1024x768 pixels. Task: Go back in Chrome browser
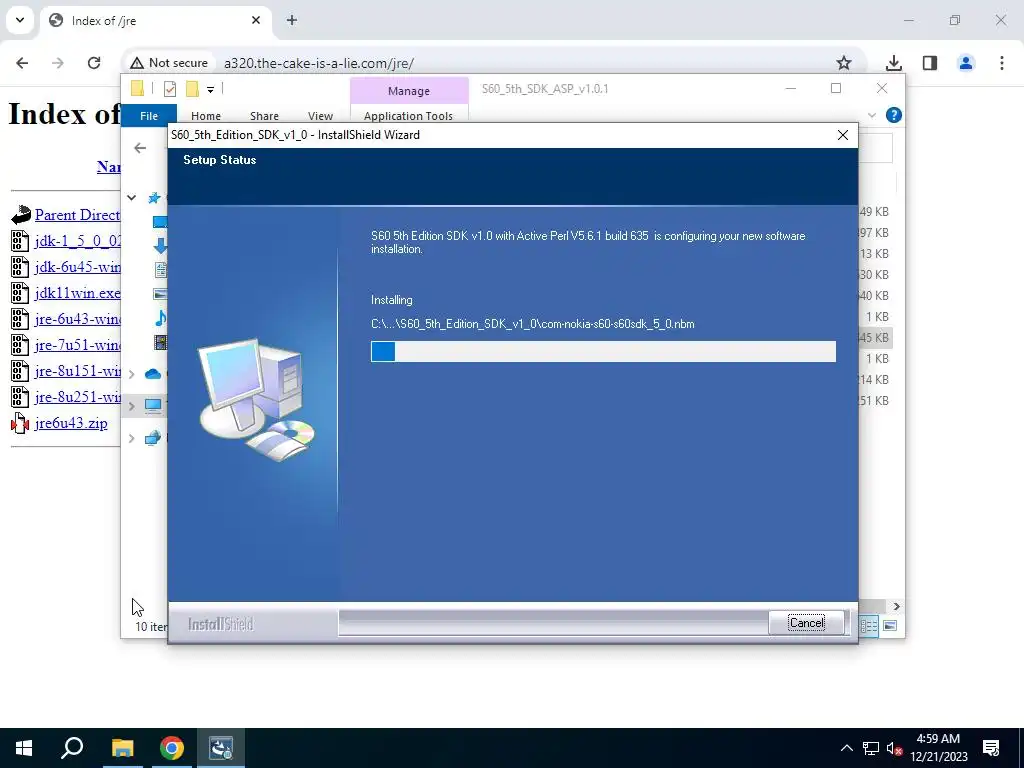(x=22, y=63)
